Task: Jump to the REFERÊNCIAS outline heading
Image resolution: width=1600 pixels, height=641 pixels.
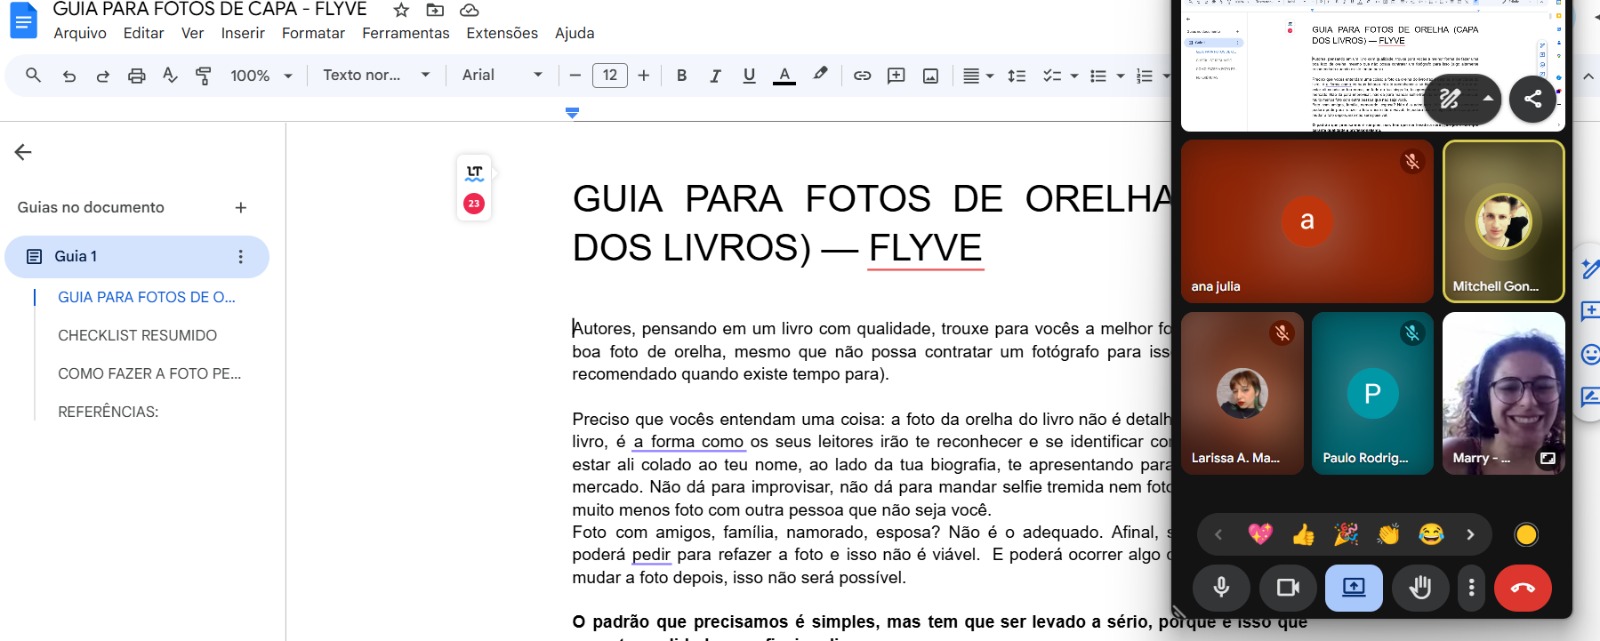Action: pos(108,412)
